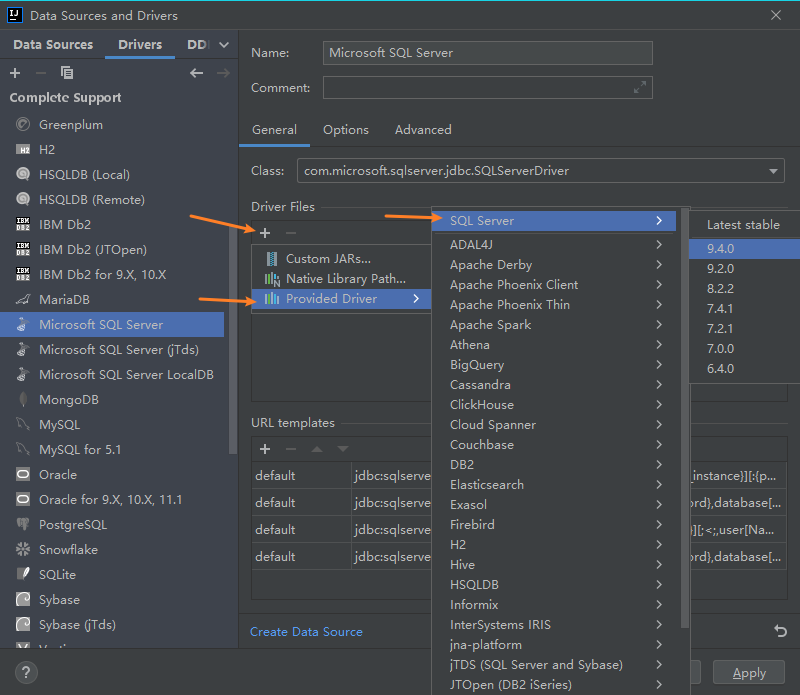Select version 9.2.0 from list
The height and width of the screenshot is (695, 800).
pos(720,269)
